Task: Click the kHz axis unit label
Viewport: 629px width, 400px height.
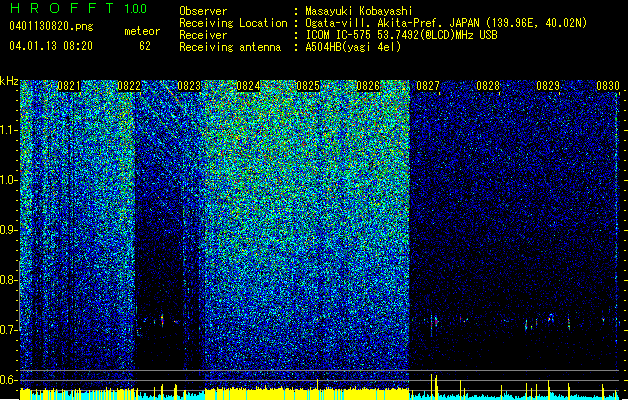Action: pos(9,81)
